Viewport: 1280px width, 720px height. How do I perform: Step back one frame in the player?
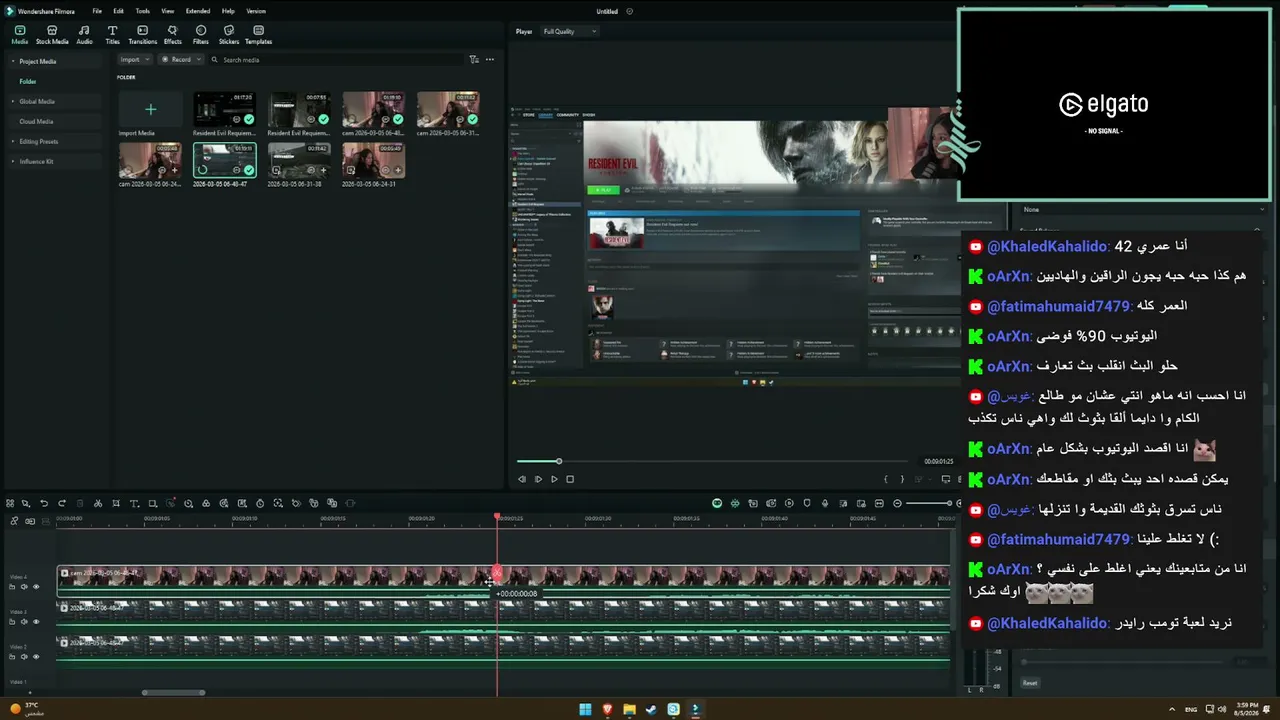click(x=521, y=479)
